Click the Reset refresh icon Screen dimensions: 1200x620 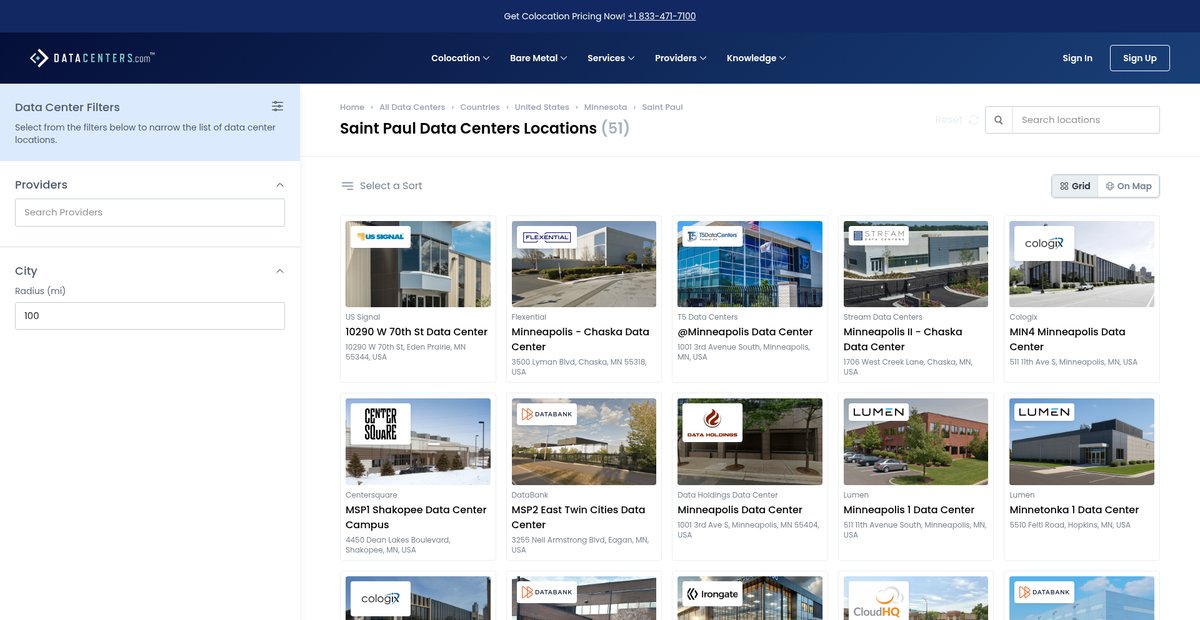tap(974, 120)
